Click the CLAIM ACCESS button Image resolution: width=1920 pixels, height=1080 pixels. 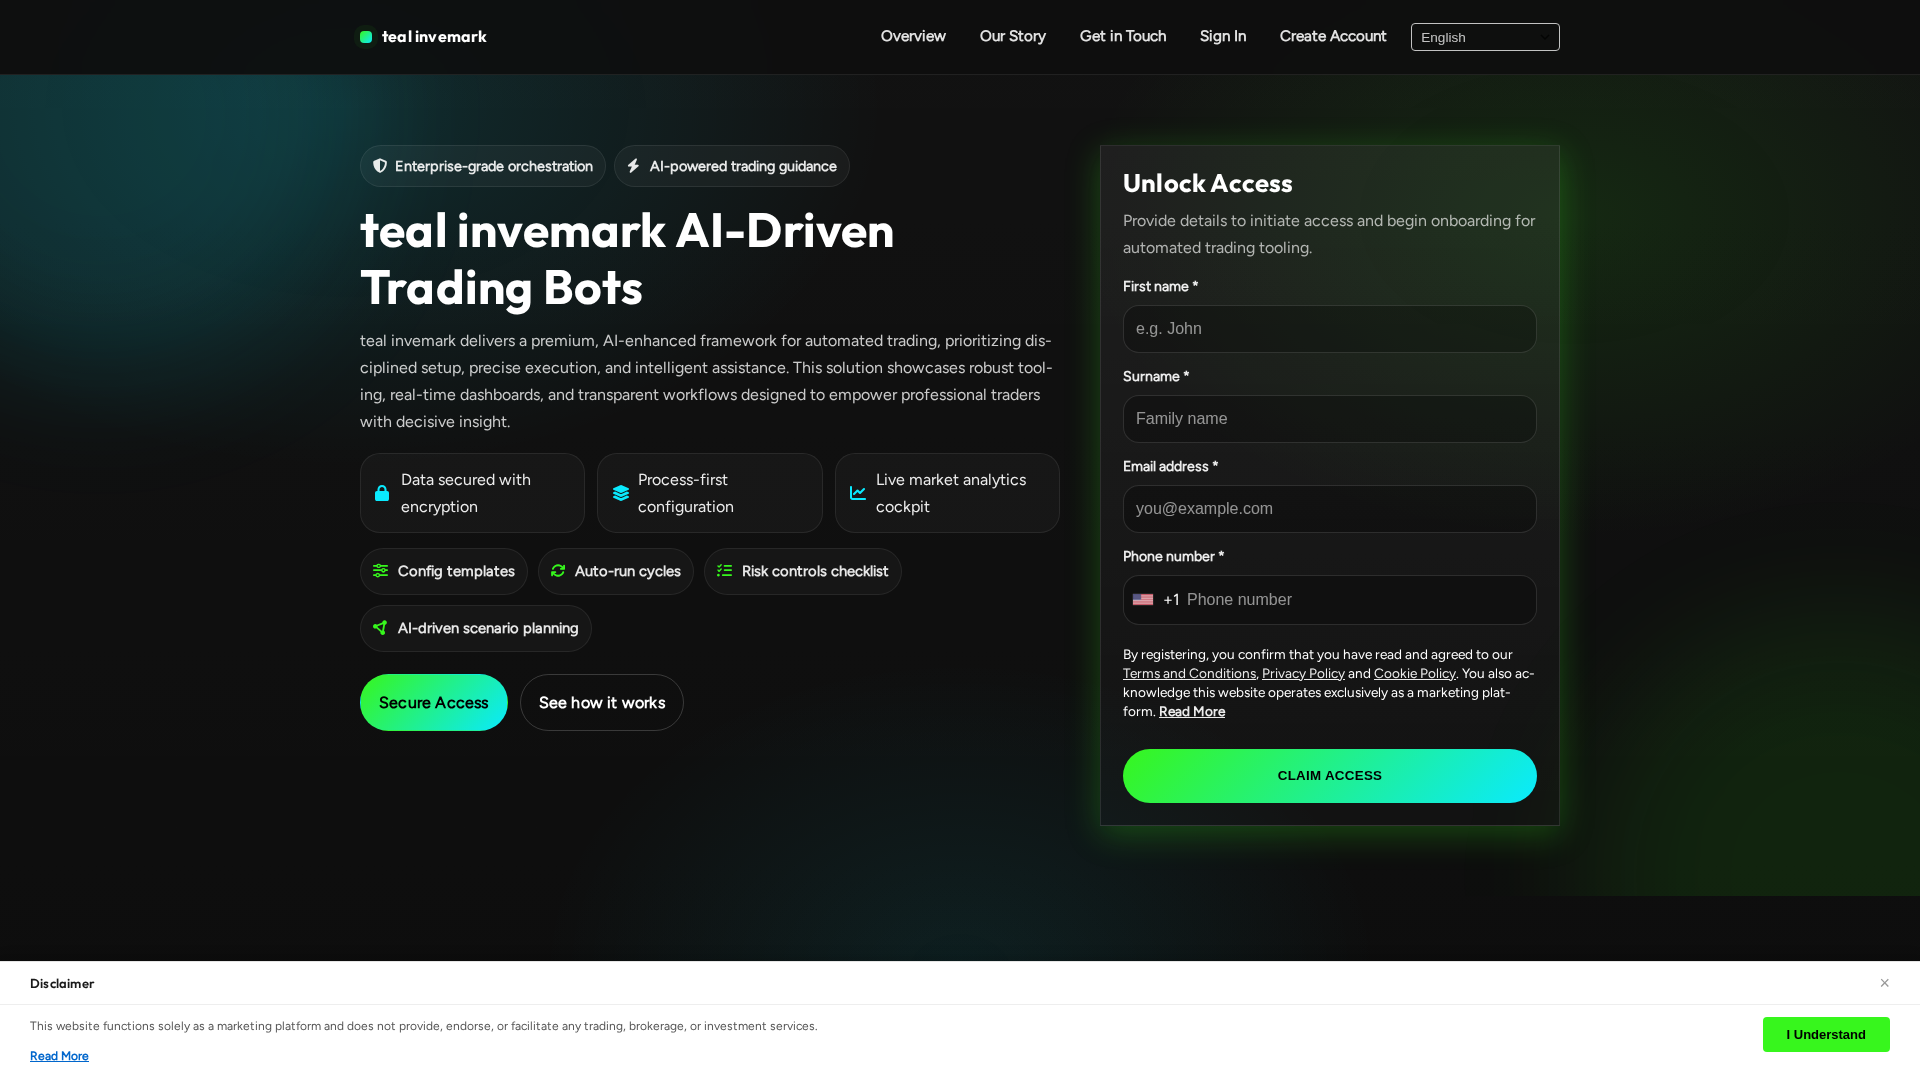(1330, 776)
